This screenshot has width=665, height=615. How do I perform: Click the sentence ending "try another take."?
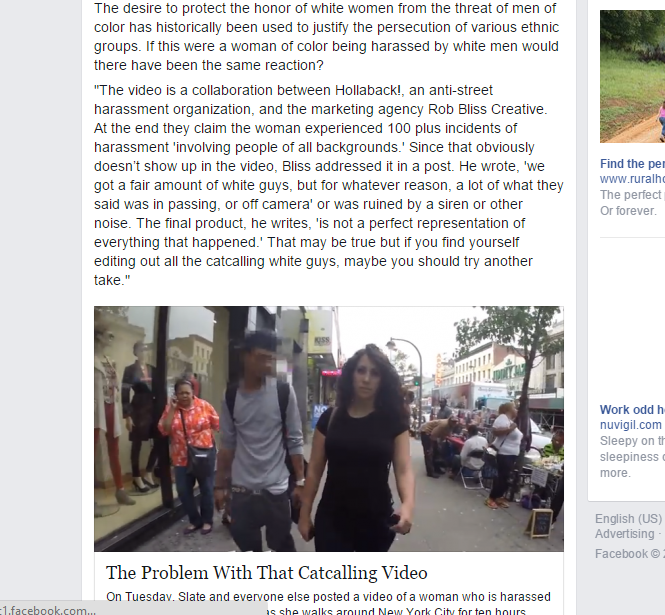point(313,261)
